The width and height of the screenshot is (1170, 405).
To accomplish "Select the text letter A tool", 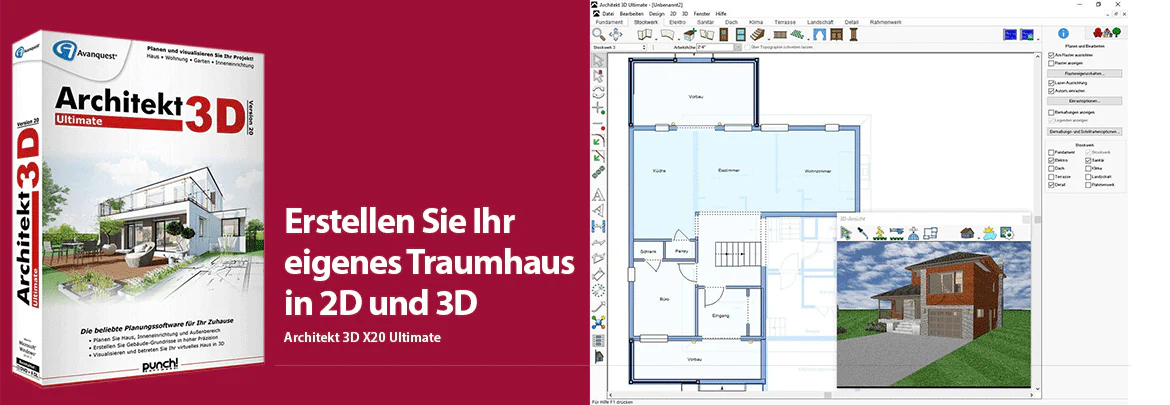I will tap(598, 193).
